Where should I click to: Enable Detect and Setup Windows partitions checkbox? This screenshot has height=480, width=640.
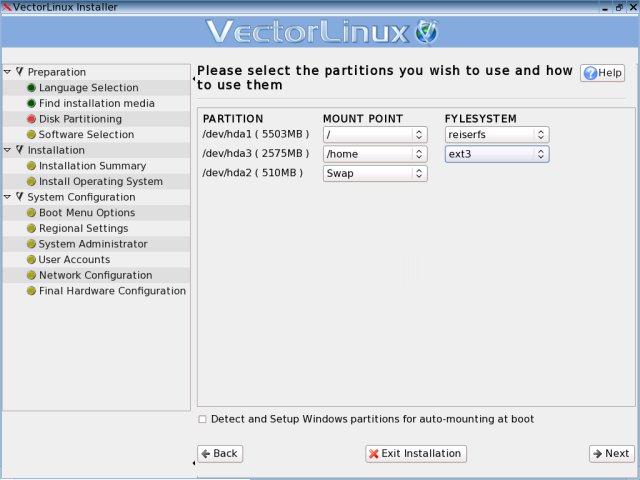tap(203, 419)
